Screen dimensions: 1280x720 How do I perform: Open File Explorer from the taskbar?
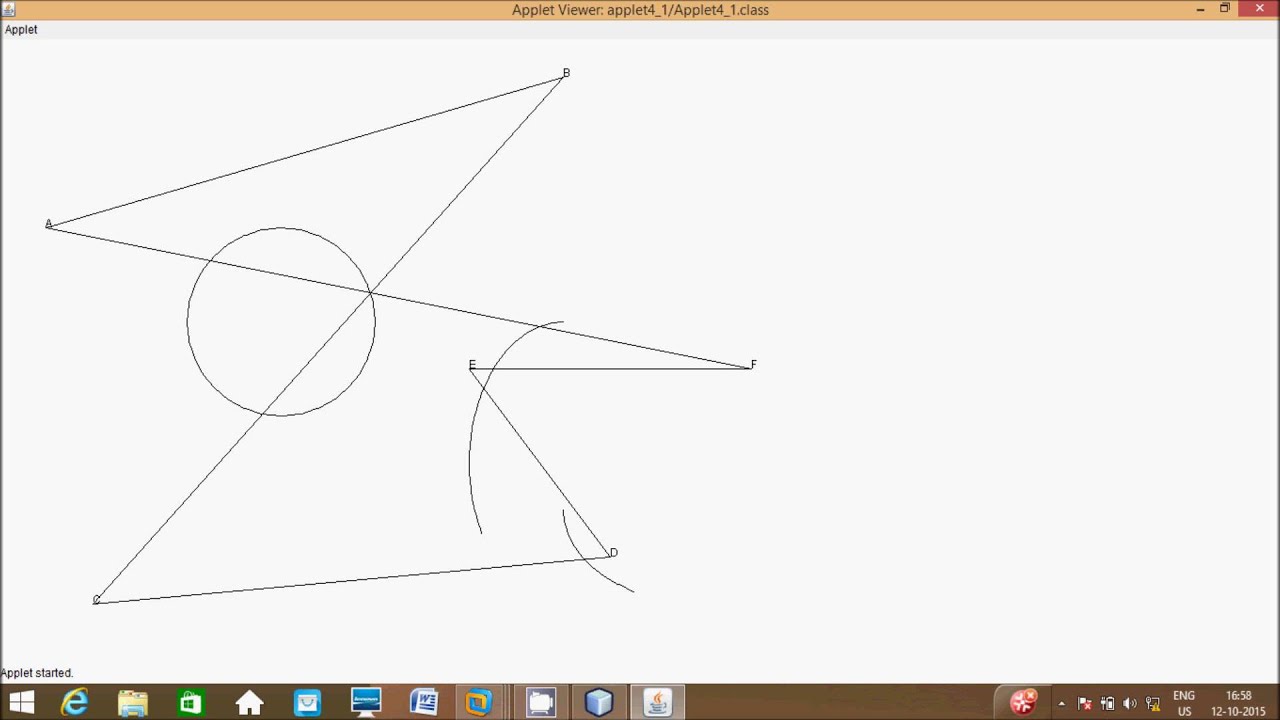(133, 703)
